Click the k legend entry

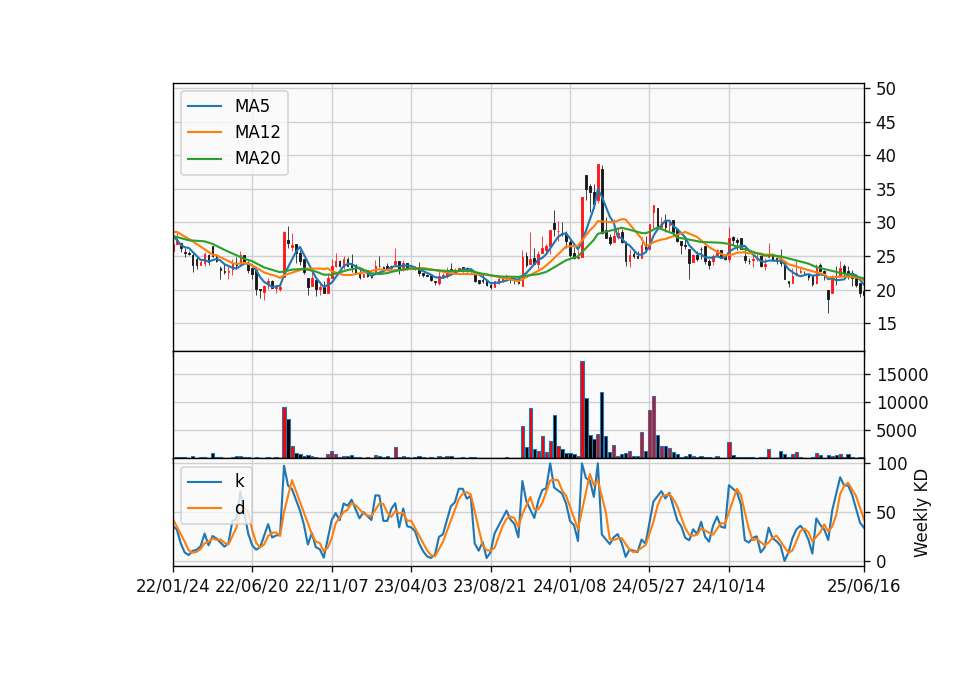pyautogui.click(x=239, y=481)
